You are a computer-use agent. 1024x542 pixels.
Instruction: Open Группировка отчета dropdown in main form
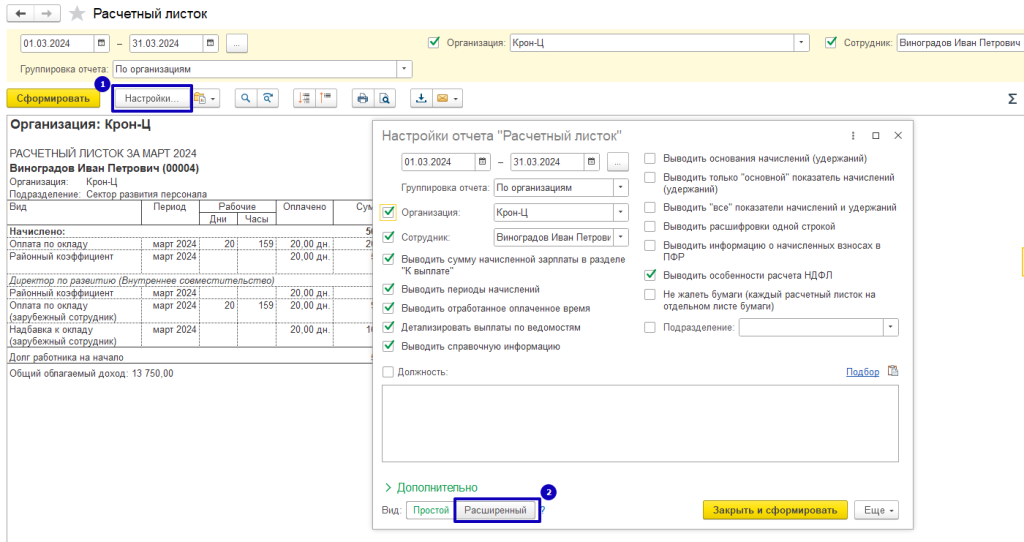pos(404,69)
